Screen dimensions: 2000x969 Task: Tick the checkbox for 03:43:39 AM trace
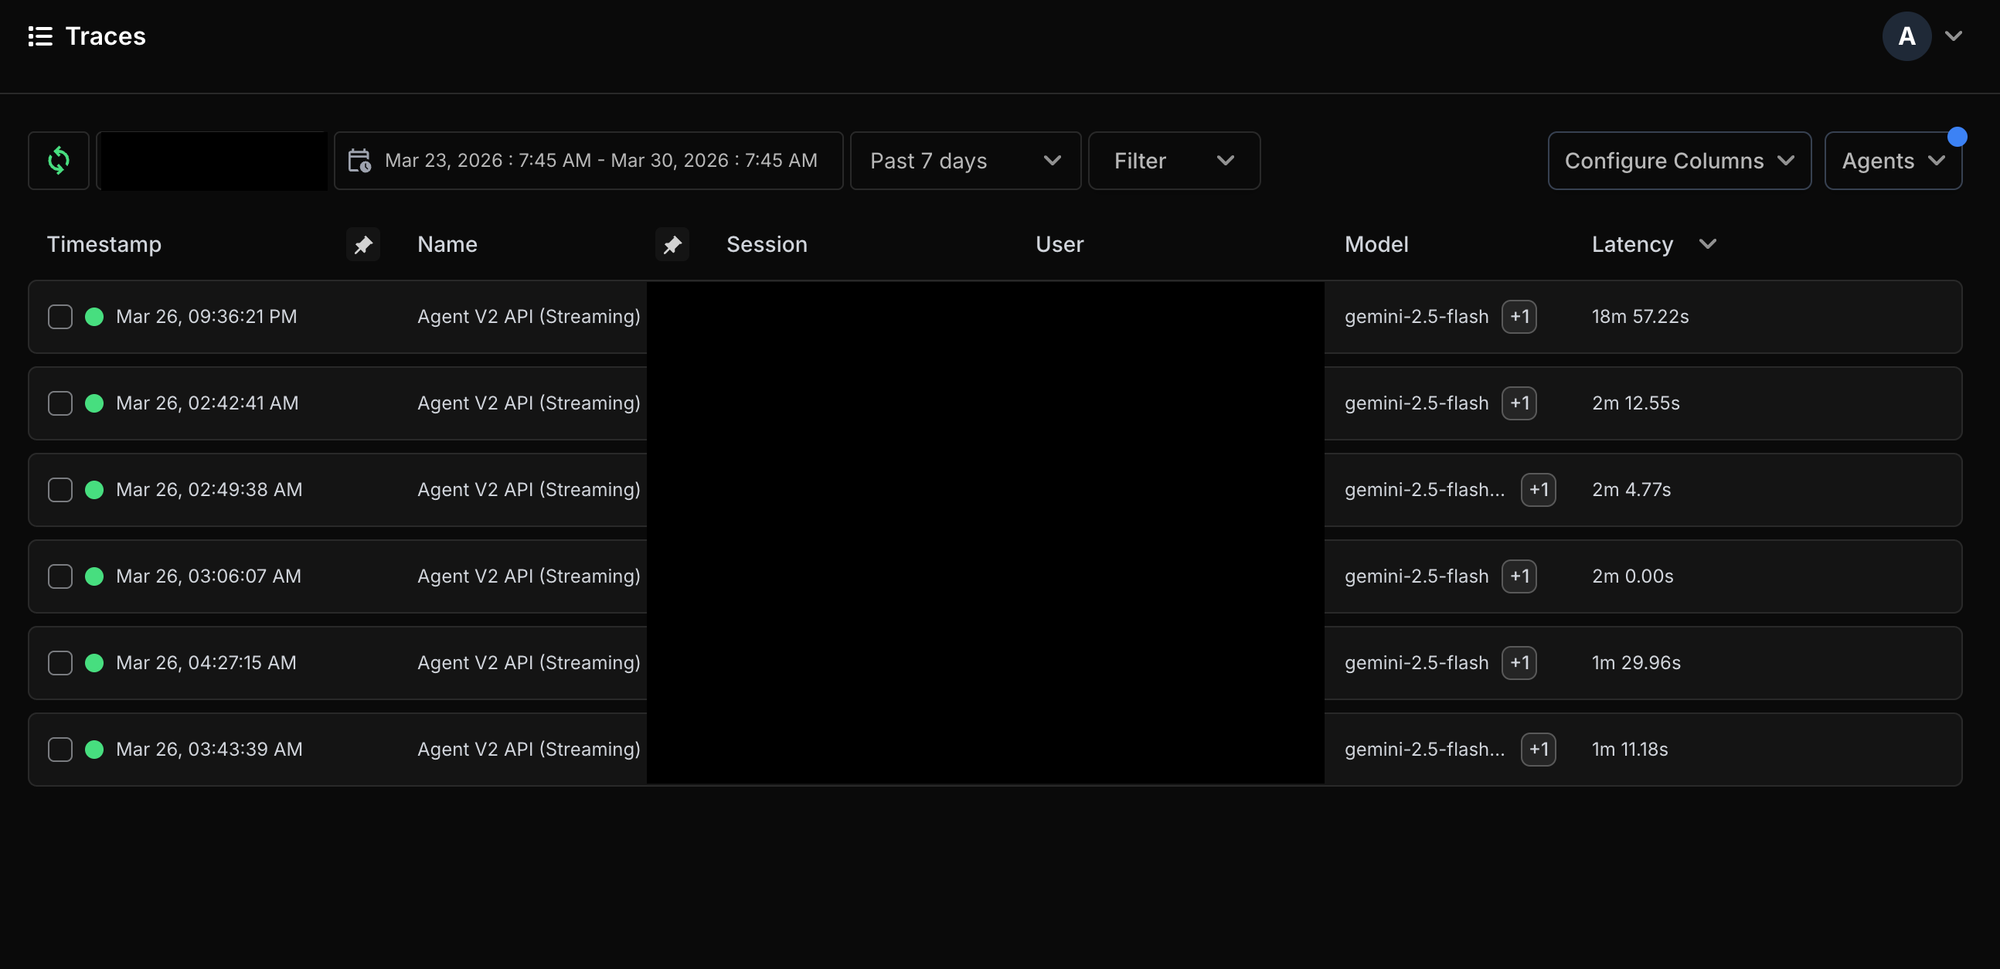pyautogui.click(x=60, y=750)
